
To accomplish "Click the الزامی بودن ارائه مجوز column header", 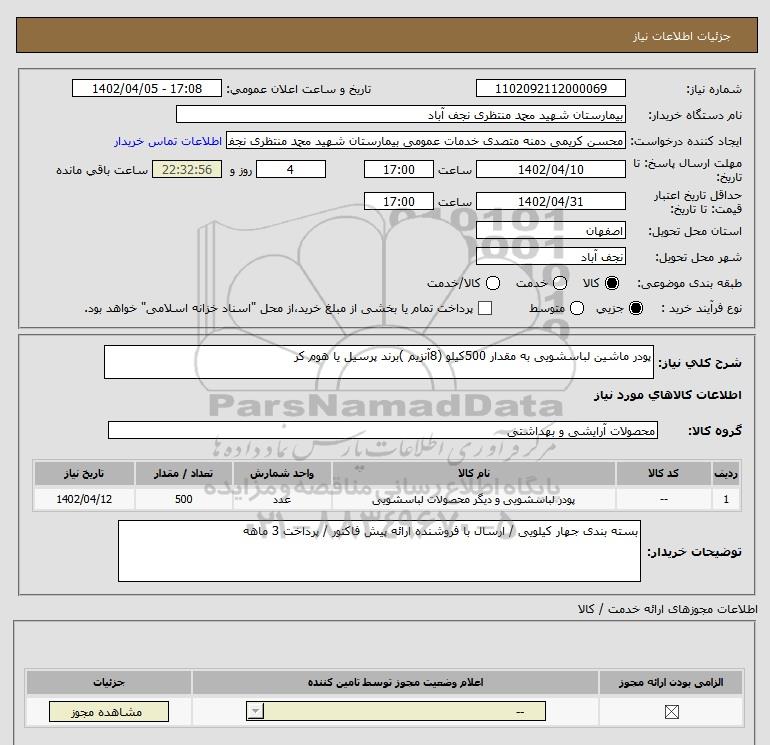I will coord(670,683).
